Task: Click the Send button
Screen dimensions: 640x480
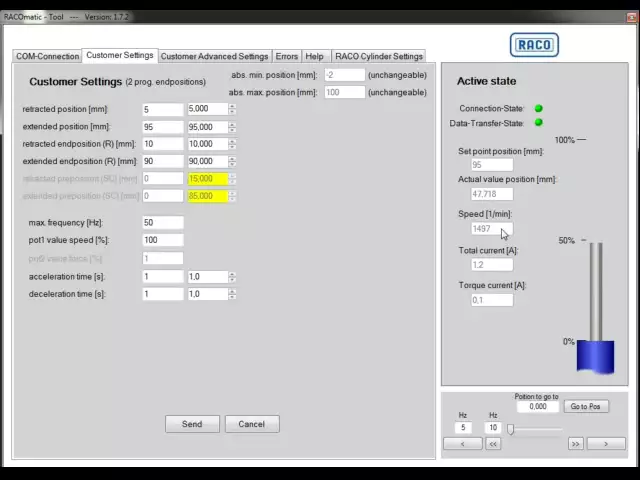Action: pyautogui.click(x=192, y=424)
